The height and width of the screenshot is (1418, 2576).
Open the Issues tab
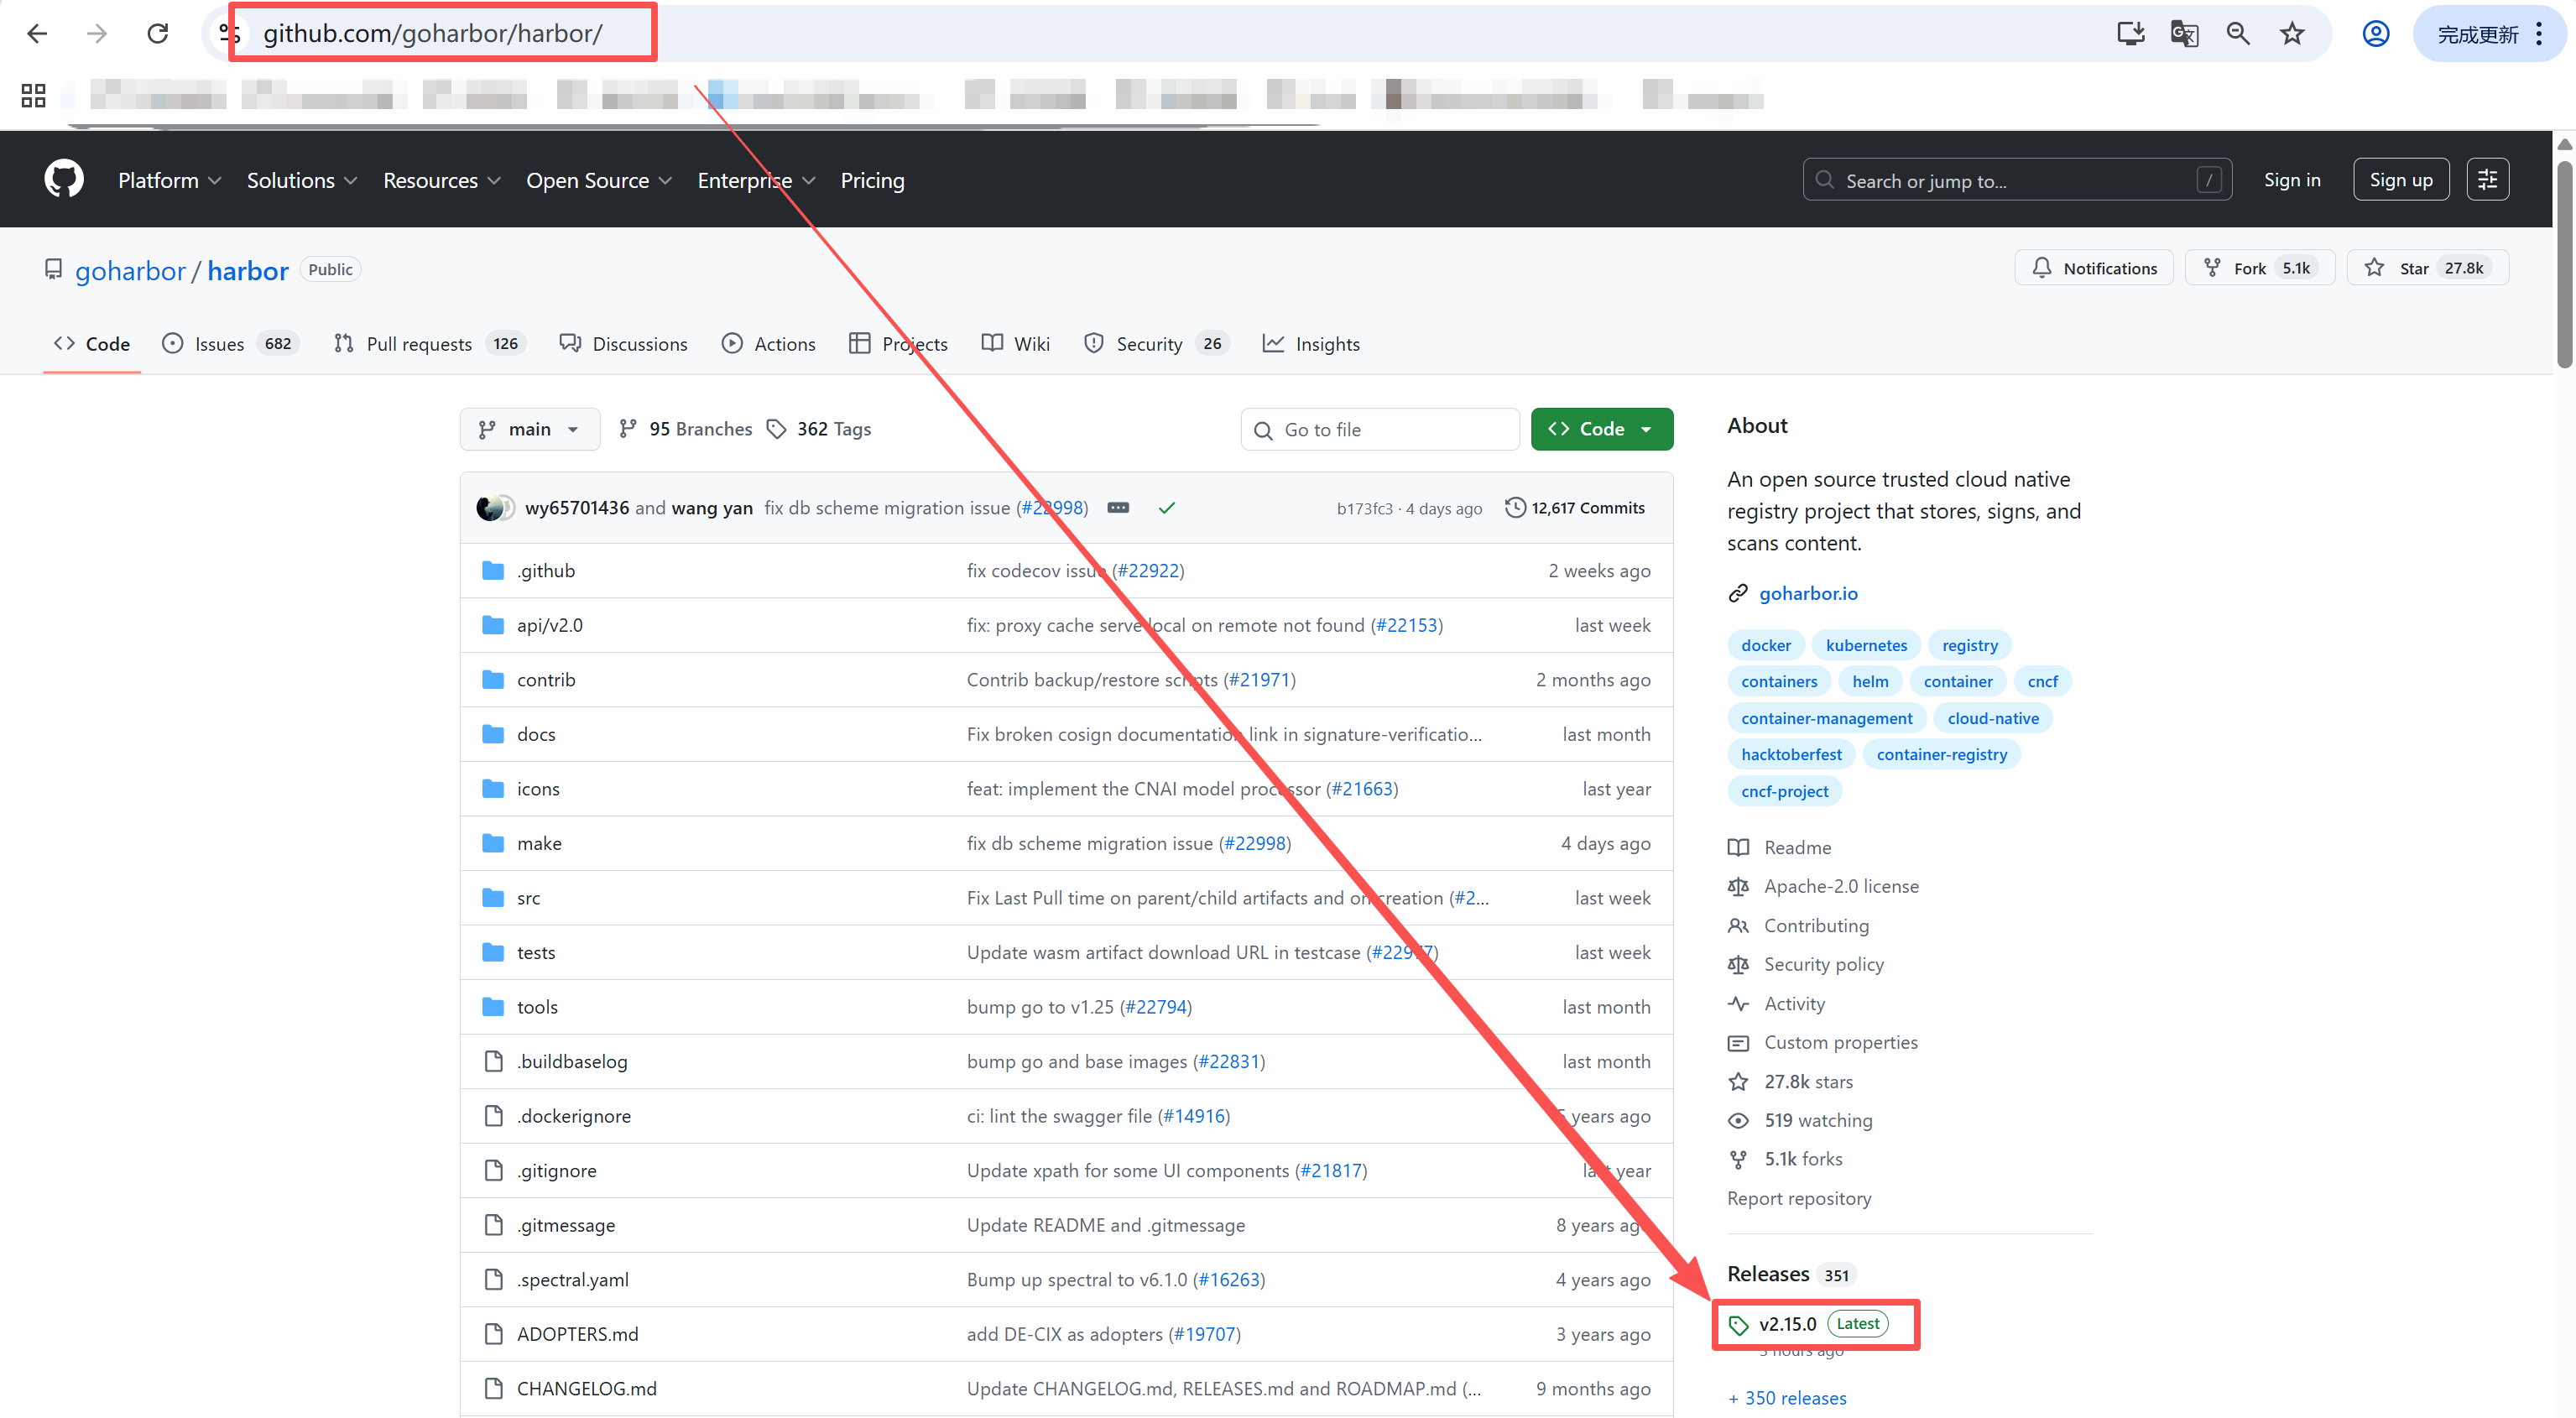[230, 344]
